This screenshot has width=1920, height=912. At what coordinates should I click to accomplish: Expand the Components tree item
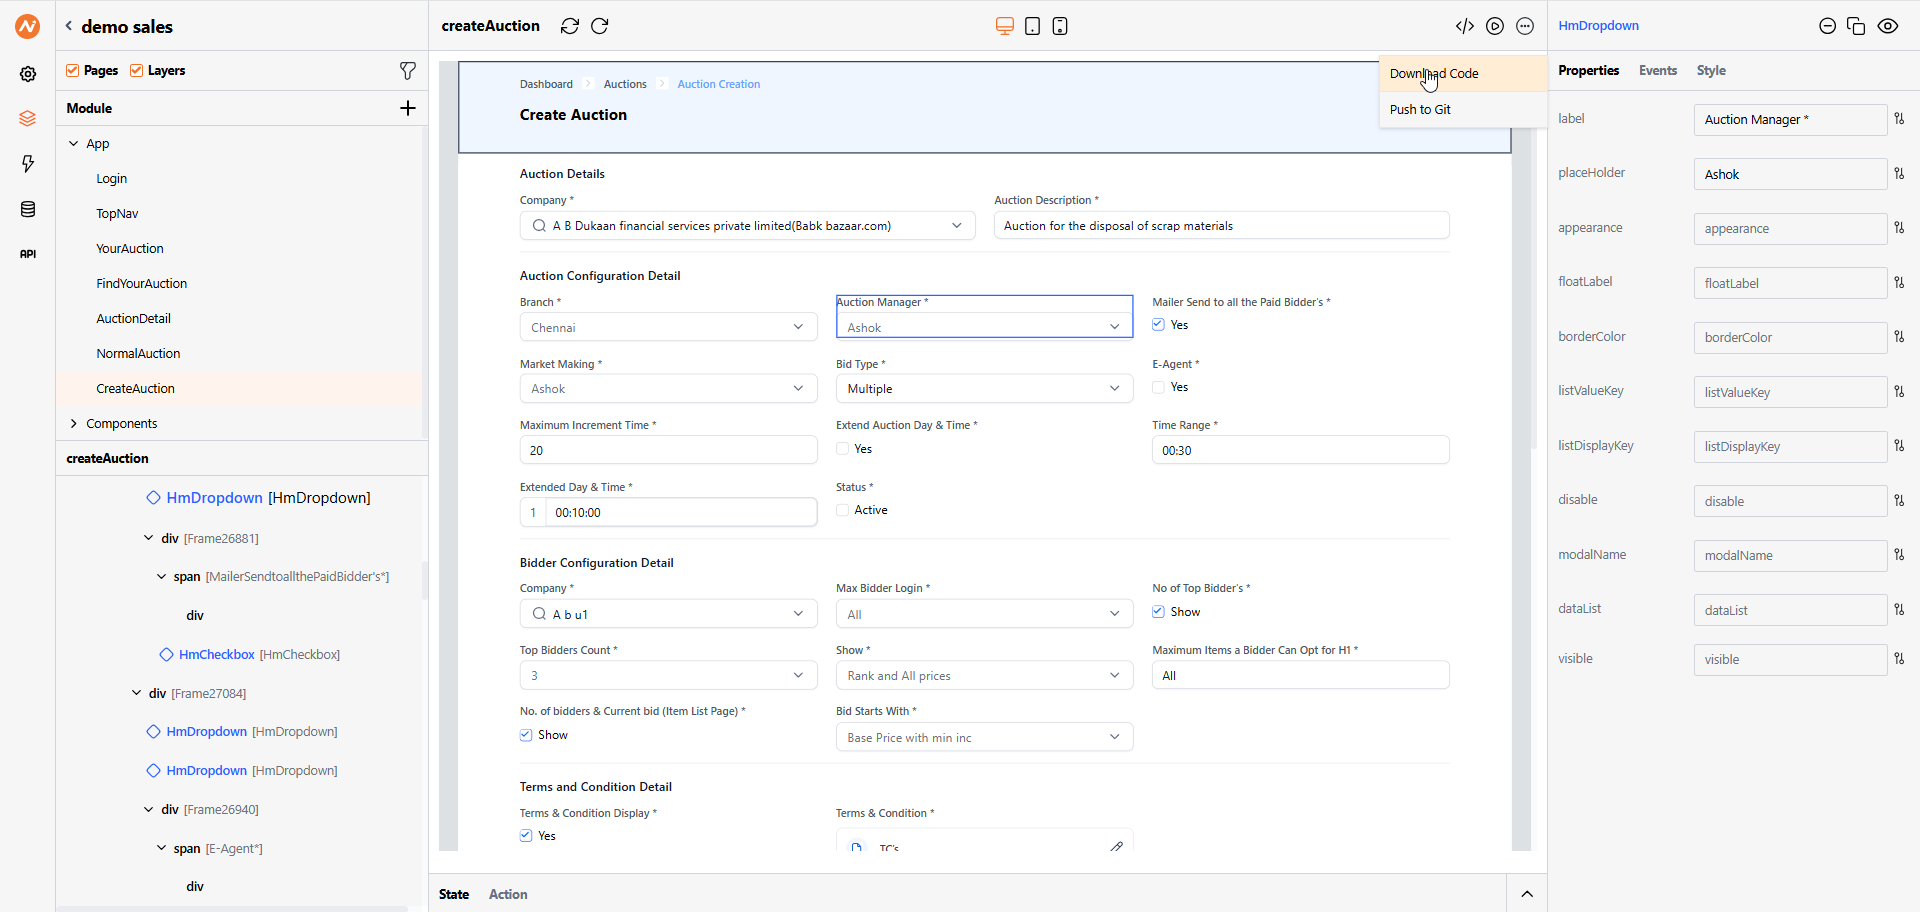tap(73, 423)
